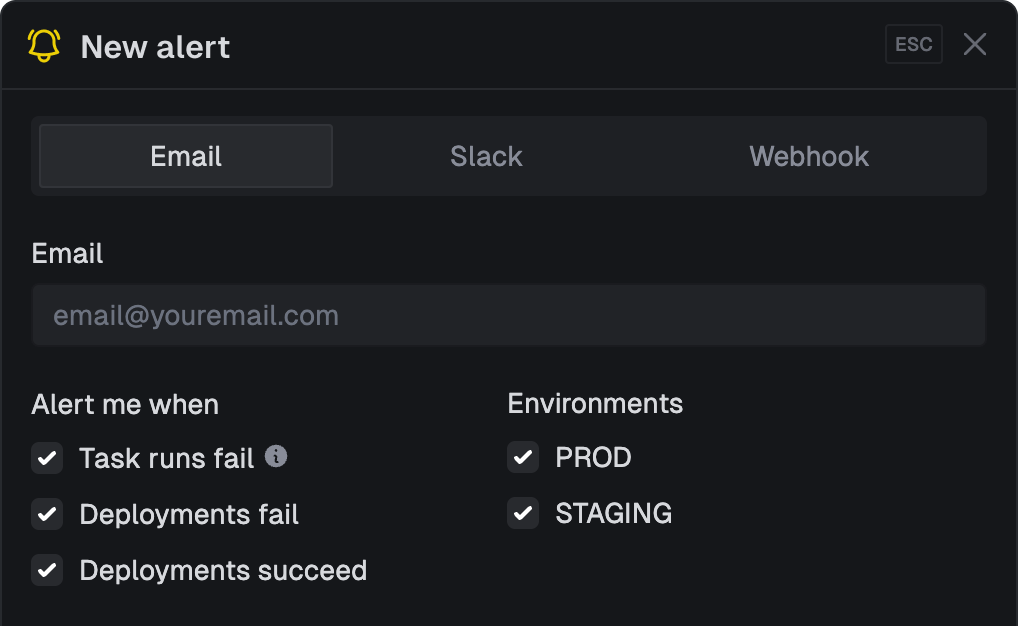Close the New alert dialog with X
This screenshot has height=626, width=1018.
pos(975,45)
